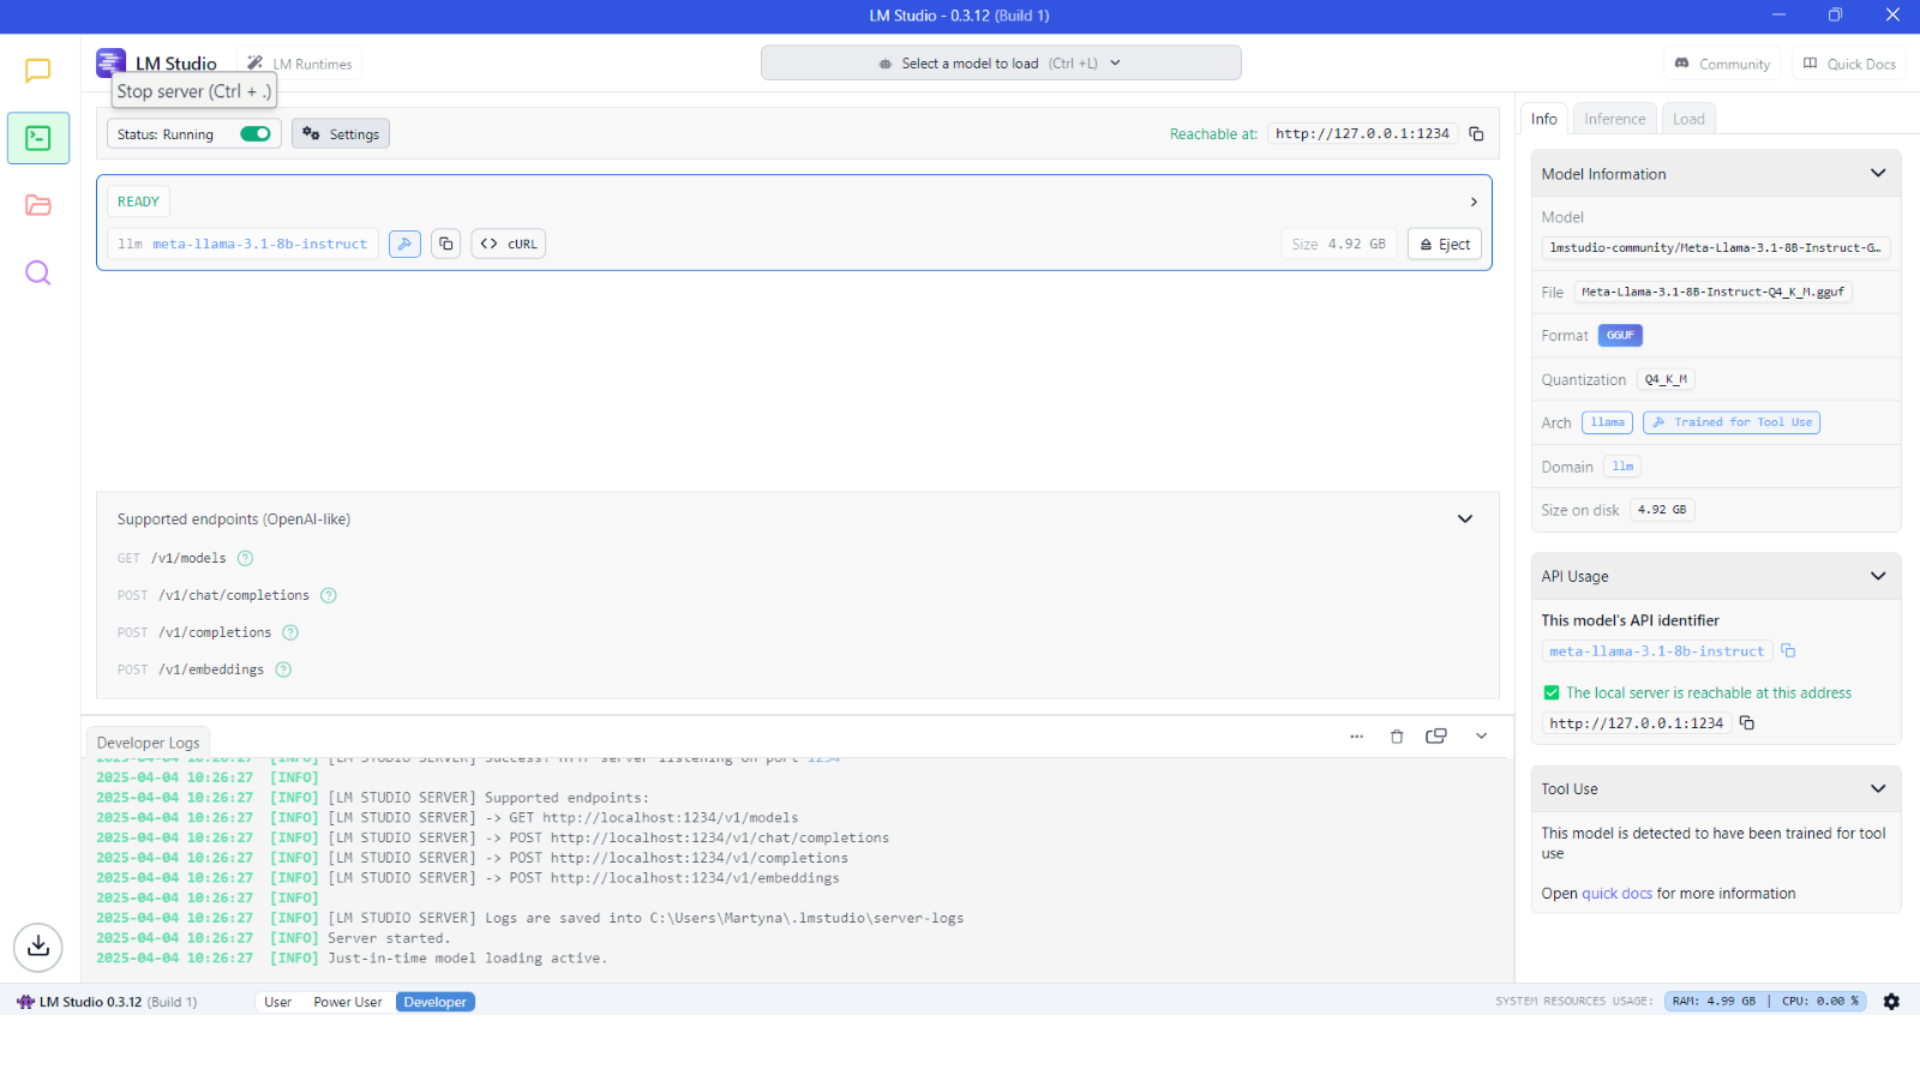Open the Chat panel in the sidebar

pos(38,70)
